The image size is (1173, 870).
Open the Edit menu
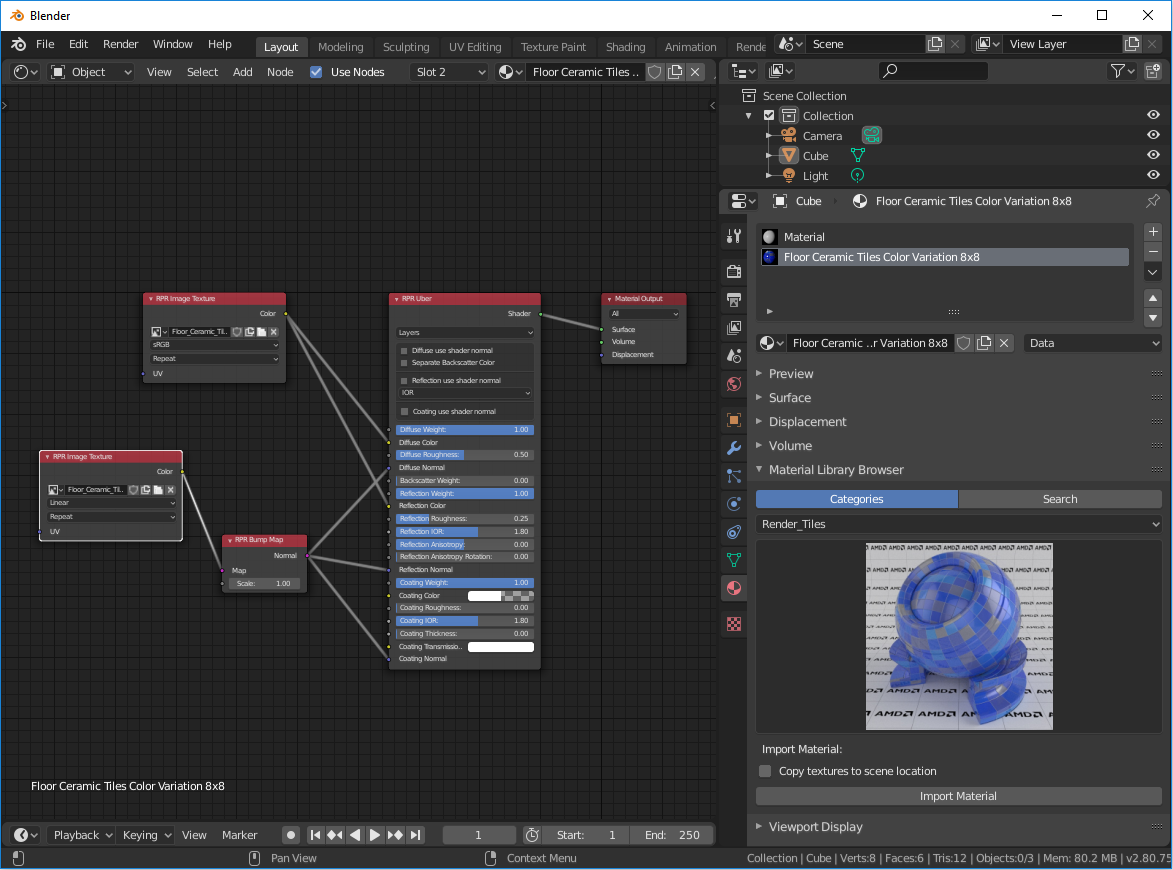(x=79, y=44)
